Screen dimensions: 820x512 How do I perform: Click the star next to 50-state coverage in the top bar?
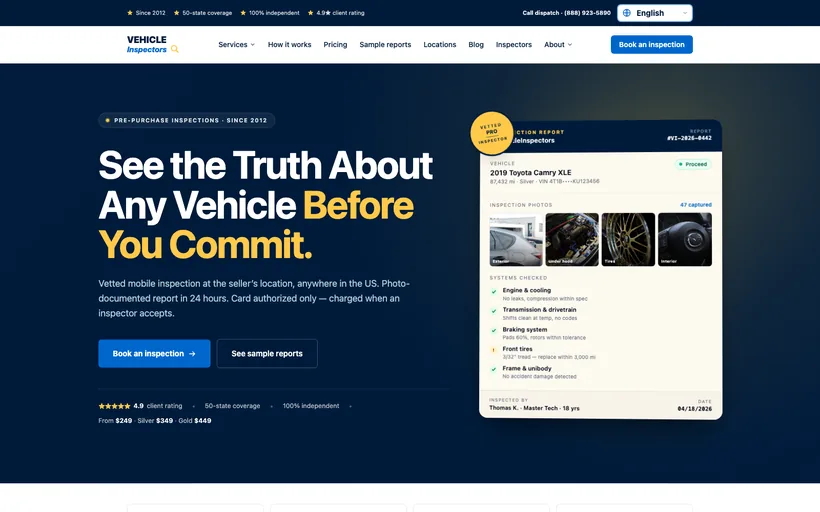[176, 13]
